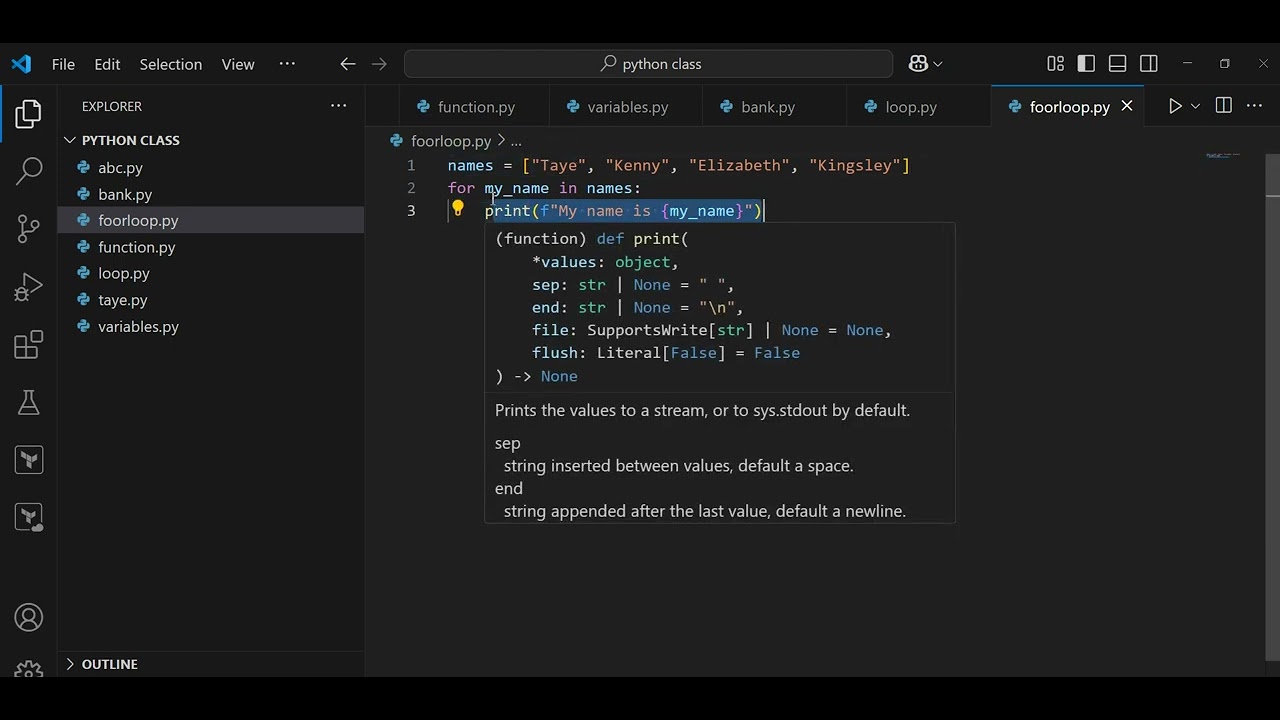This screenshot has height=720, width=1280.
Task: Go back with the left arrow
Action: [x=348, y=64]
